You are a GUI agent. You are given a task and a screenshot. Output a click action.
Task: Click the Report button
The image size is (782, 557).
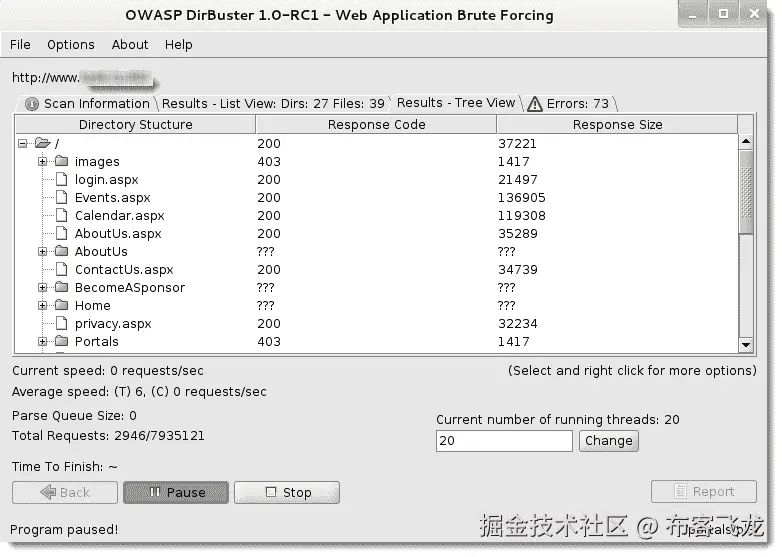click(704, 492)
